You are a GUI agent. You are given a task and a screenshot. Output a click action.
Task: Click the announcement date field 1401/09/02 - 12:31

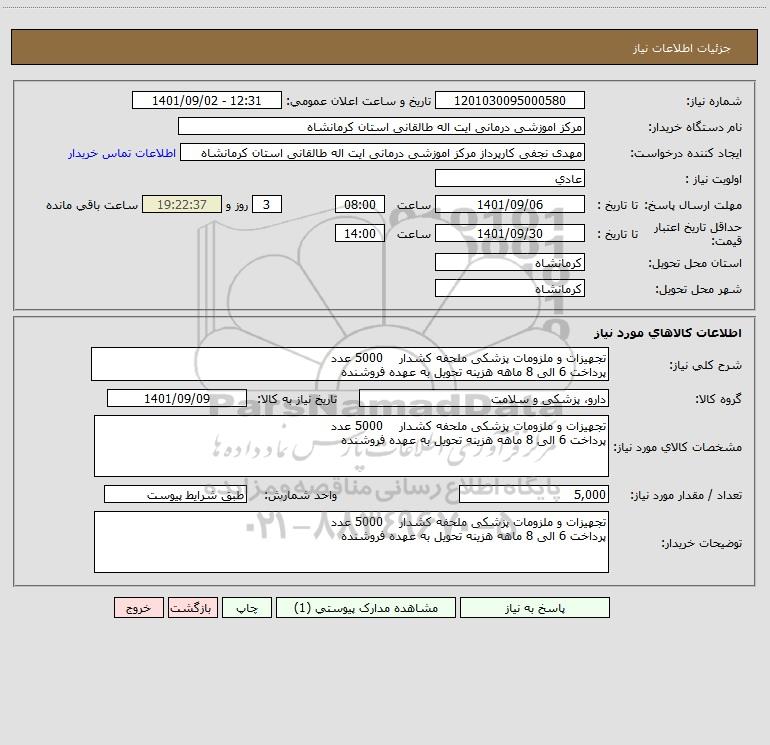(x=207, y=100)
